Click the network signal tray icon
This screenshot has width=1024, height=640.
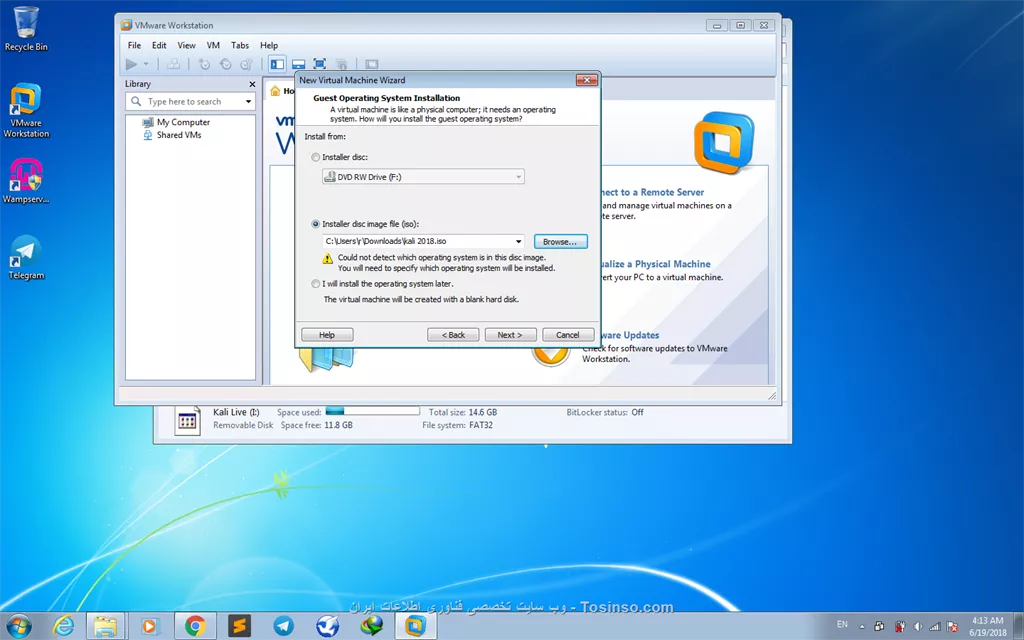(x=935, y=626)
